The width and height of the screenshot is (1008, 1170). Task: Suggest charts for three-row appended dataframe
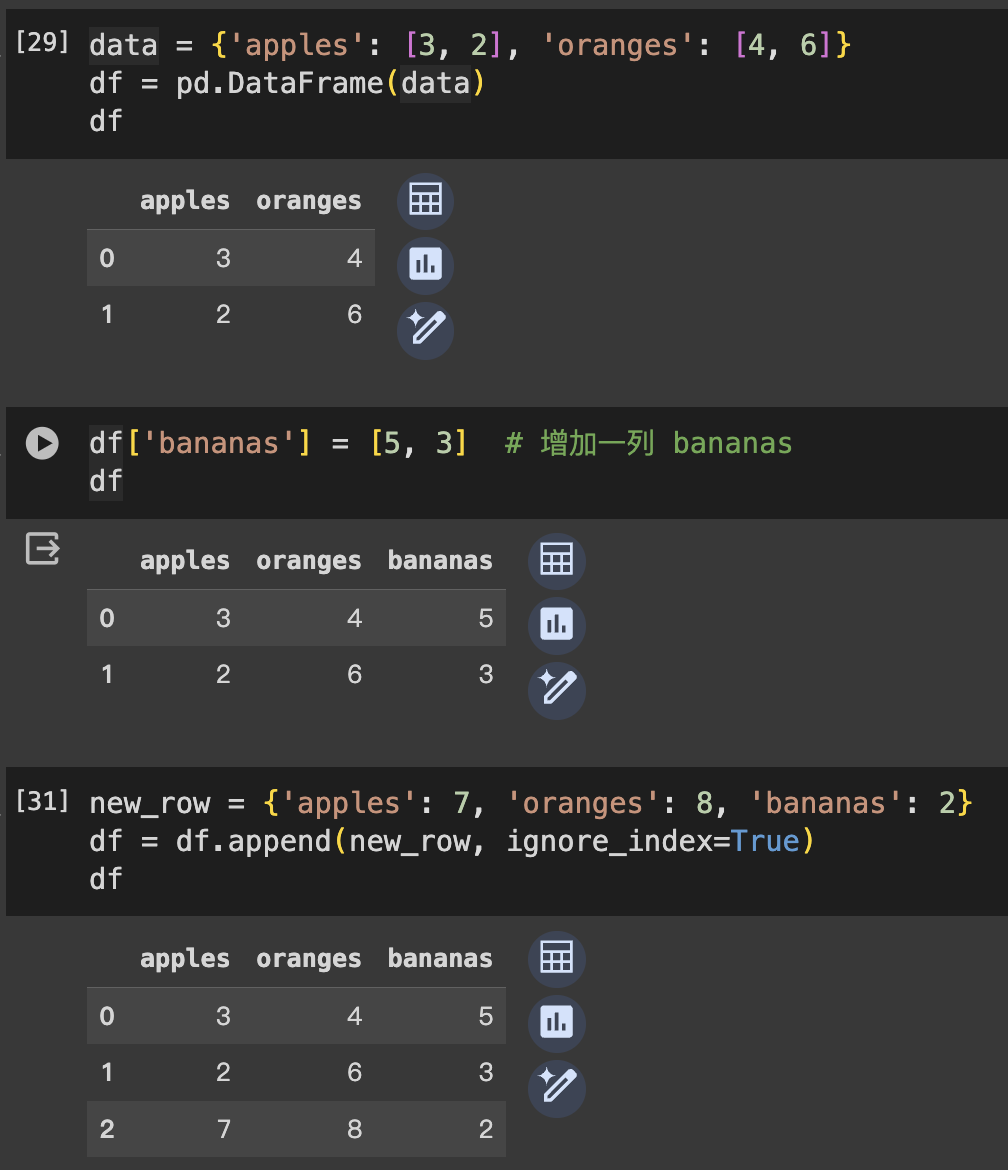pos(557,1022)
